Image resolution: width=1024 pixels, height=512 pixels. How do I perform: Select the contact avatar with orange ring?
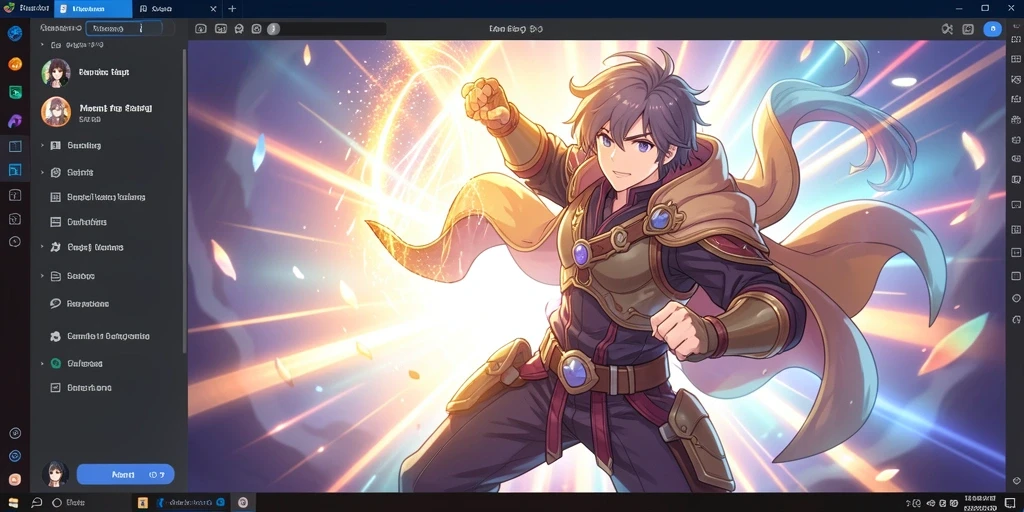pos(56,112)
